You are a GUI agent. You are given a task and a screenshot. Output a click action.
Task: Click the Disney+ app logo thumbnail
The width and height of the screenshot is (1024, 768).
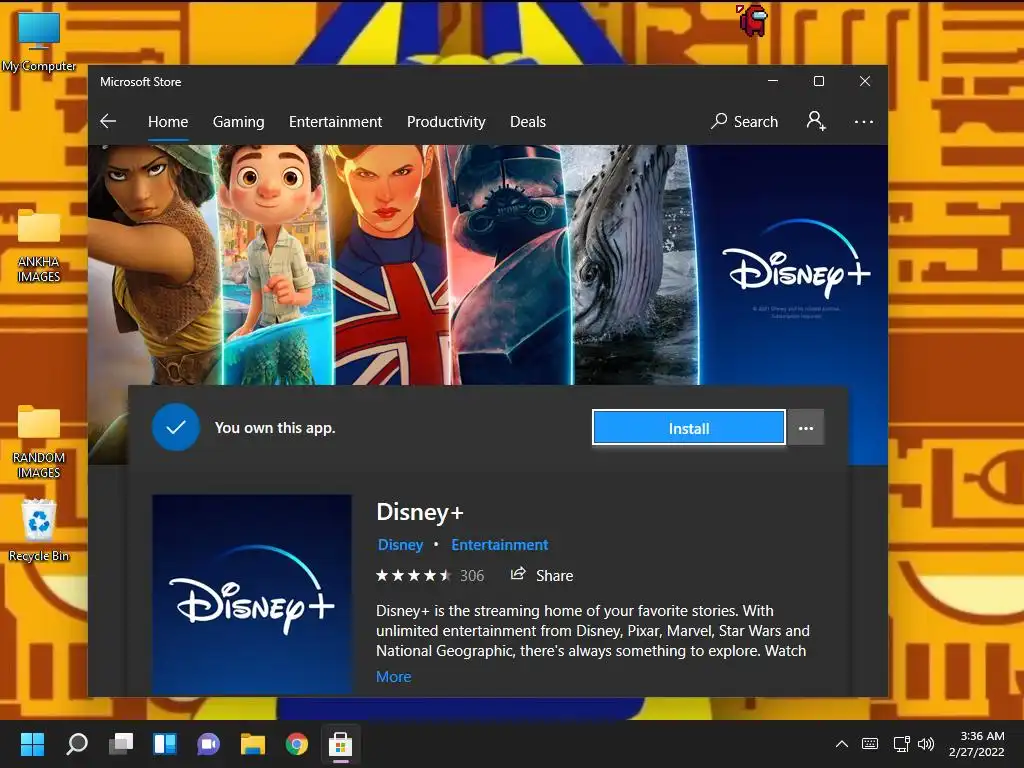(x=252, y=594)
